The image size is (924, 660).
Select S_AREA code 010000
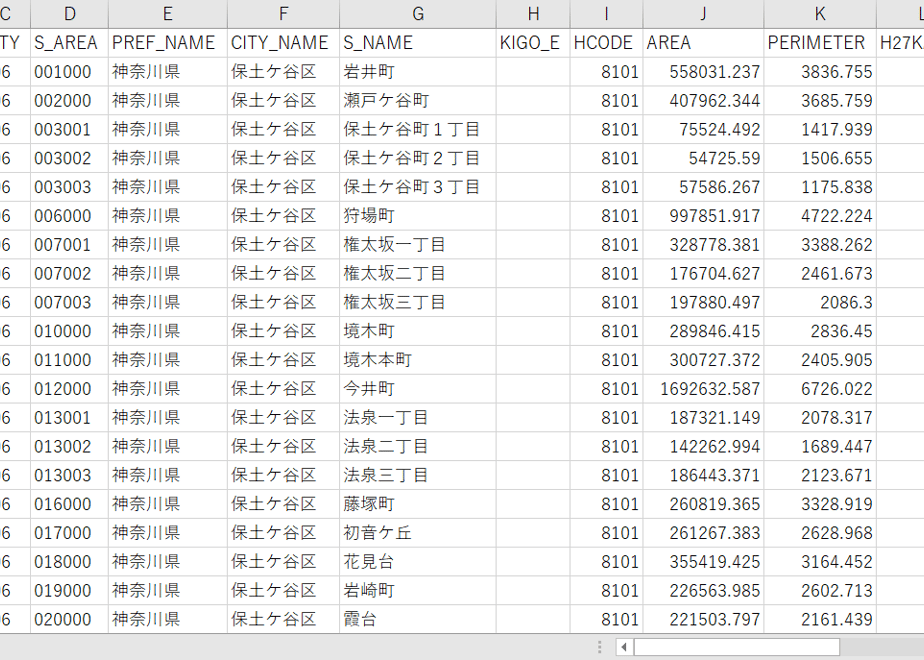point(70,332)
